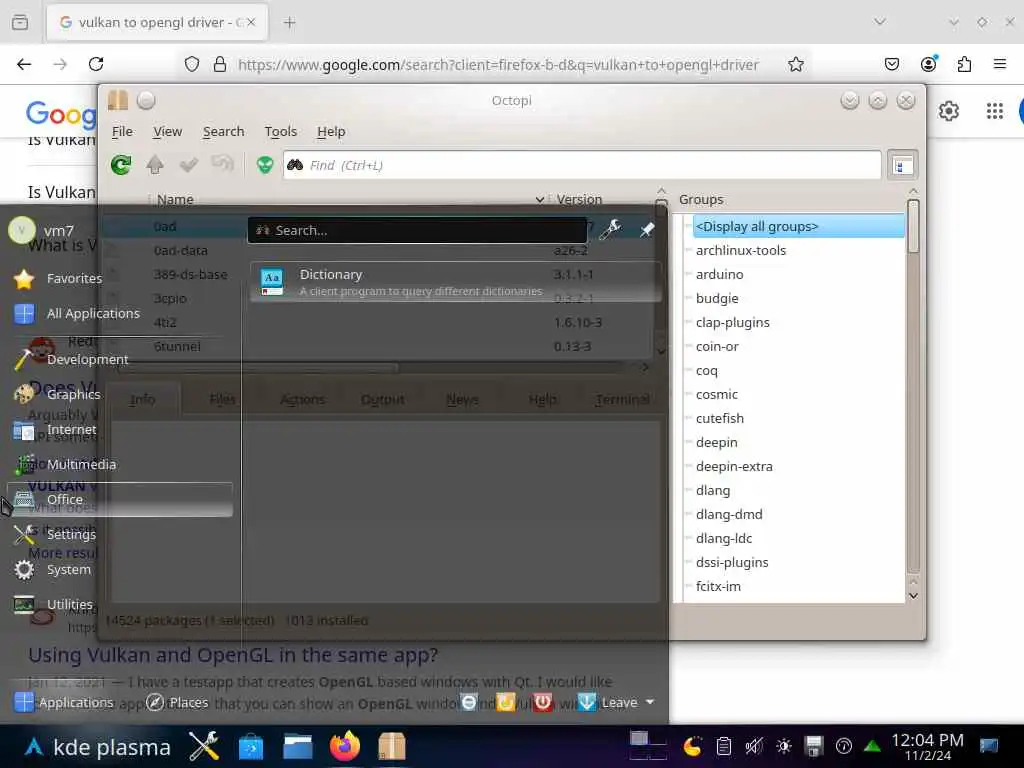Image resolution: width=1024 pixels, height=768 pixels.
Task: Open the View menu in Octopi
Action: point(167,131)
